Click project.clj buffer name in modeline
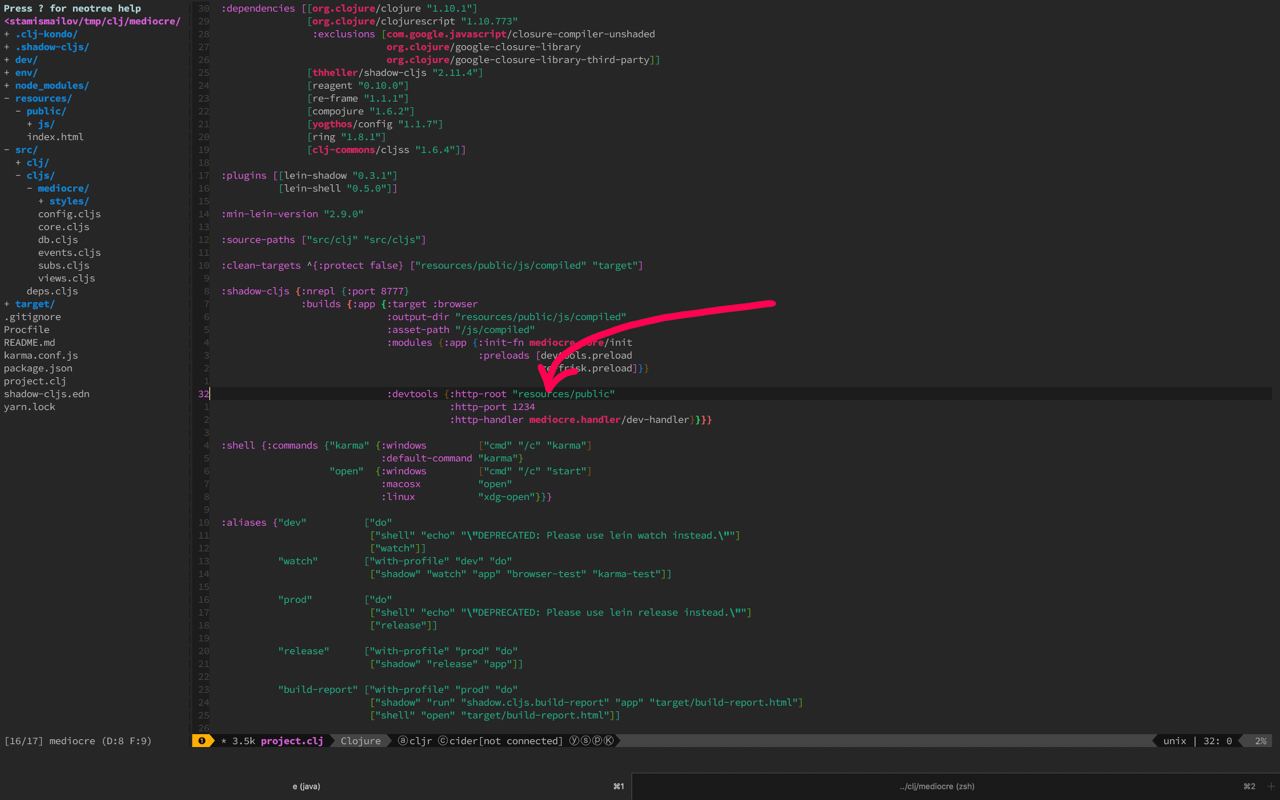1280x800 pixels. [292, 741]
